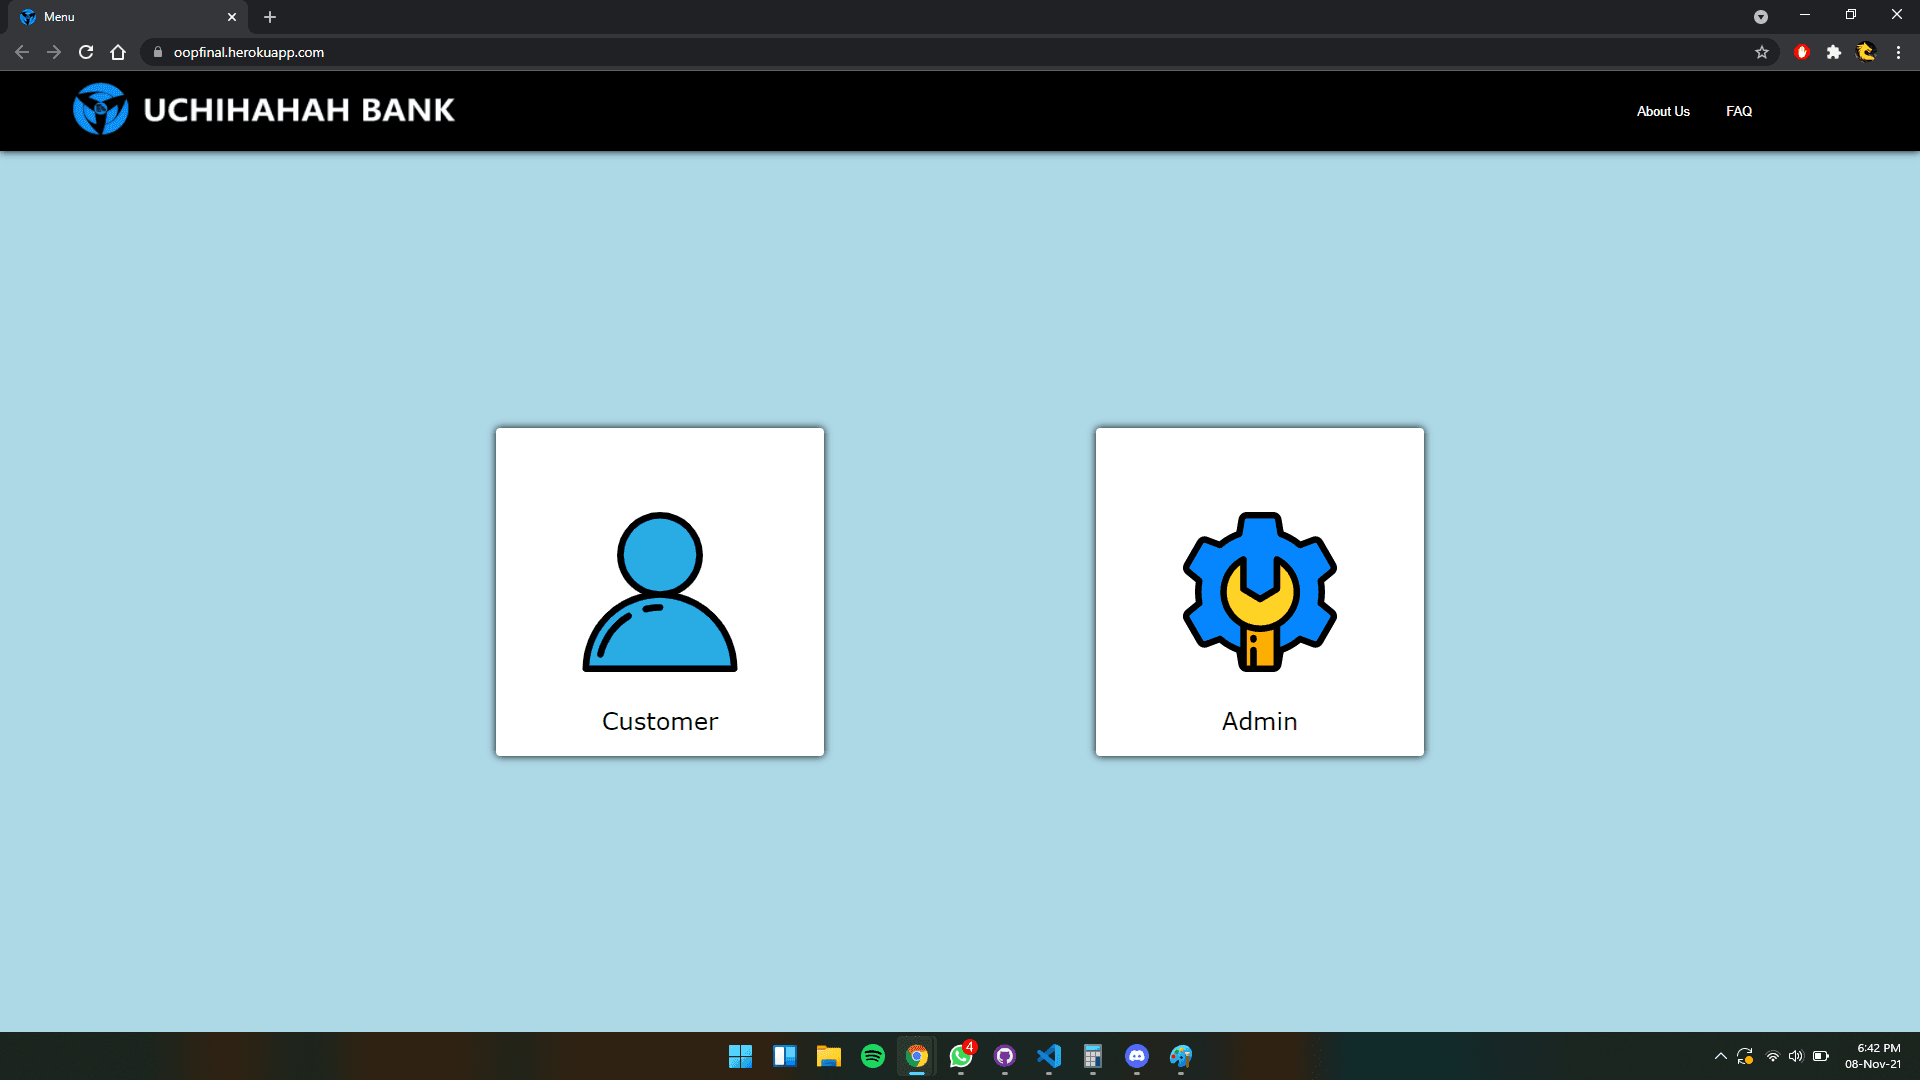Show hidden system tray icons
The width and height of the screenshot is (1920, 1080).
(x=1721, y=1056)
